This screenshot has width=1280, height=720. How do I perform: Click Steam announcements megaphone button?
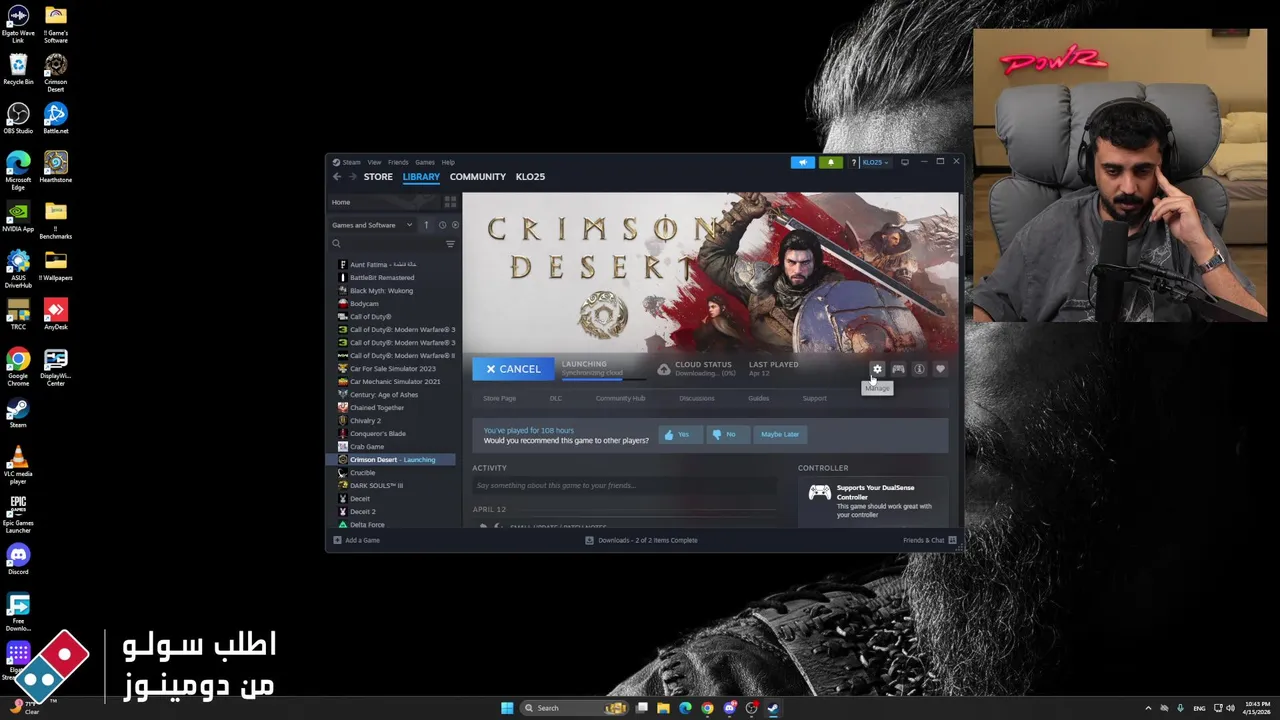tap(802, 162)
